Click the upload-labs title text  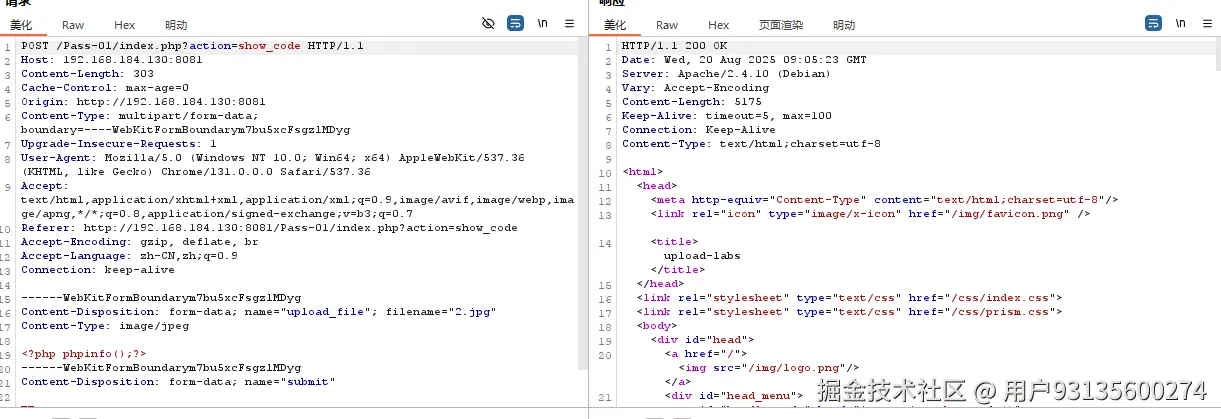coord(702,256)
